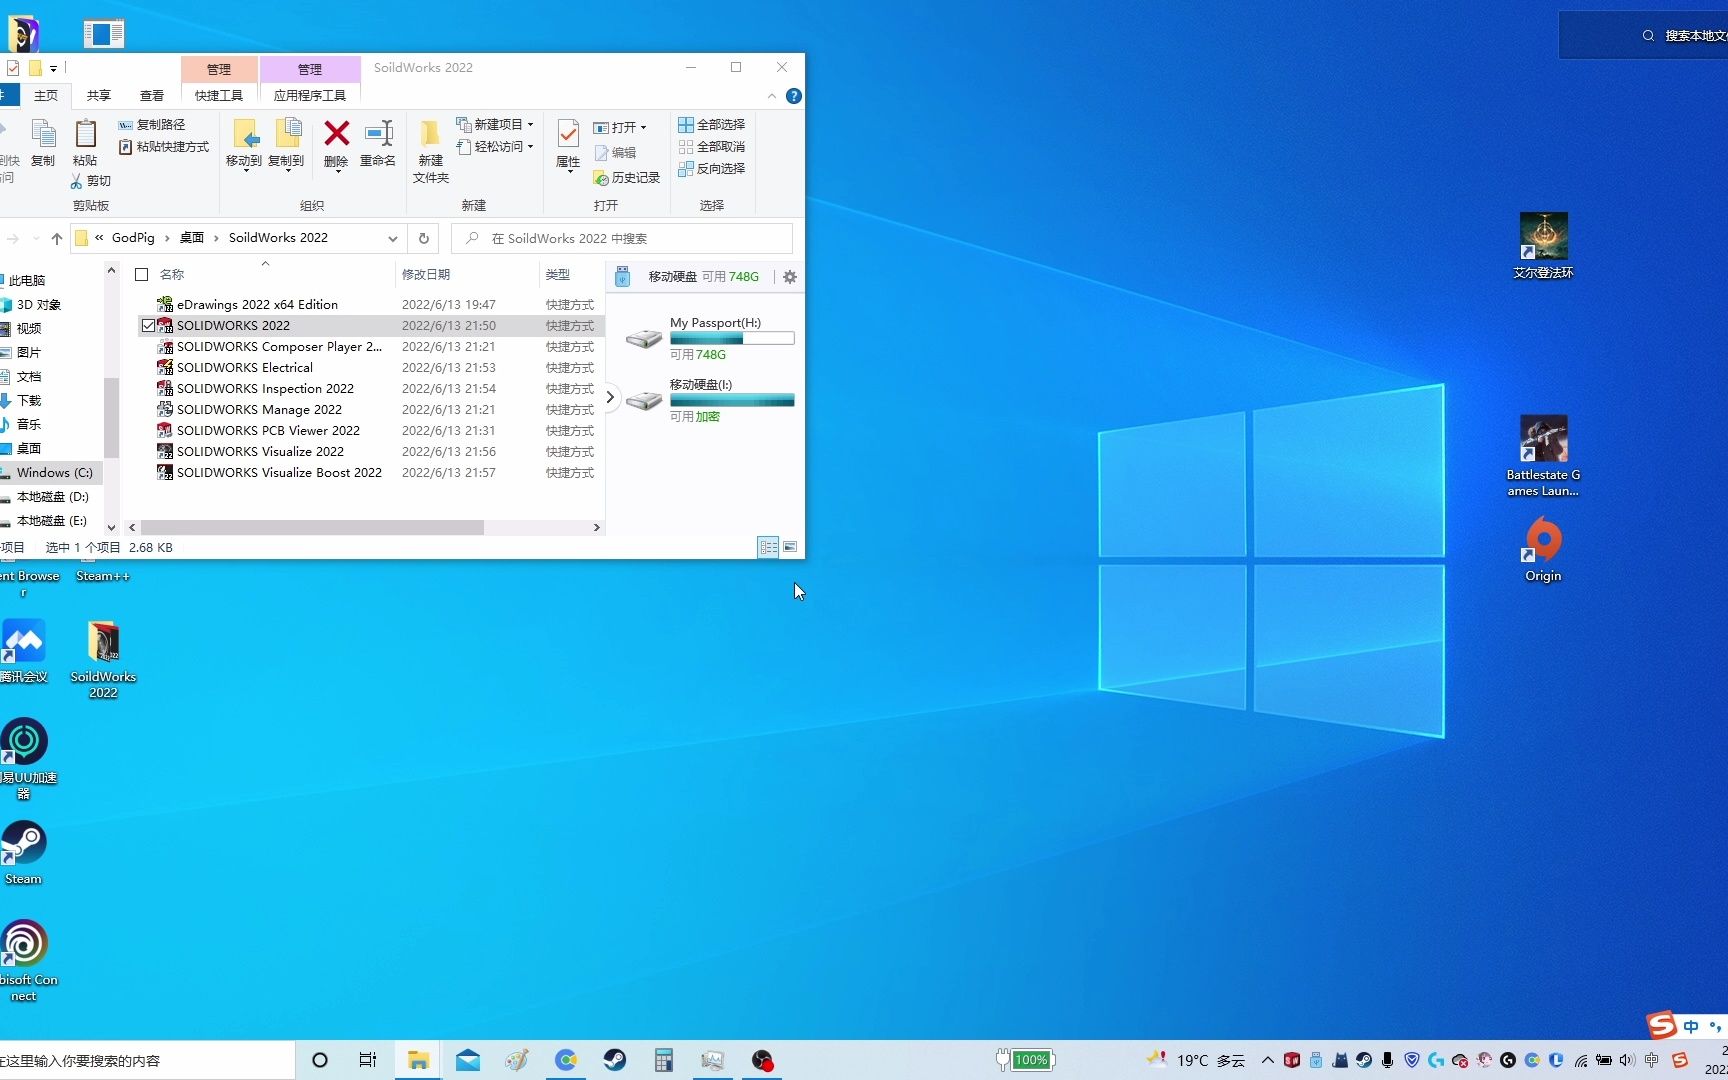The height and width of the screenshot is (1080, 1728).
Task: Open the Easy access (轻松访问) dropdown
Action: pos(495,147)
